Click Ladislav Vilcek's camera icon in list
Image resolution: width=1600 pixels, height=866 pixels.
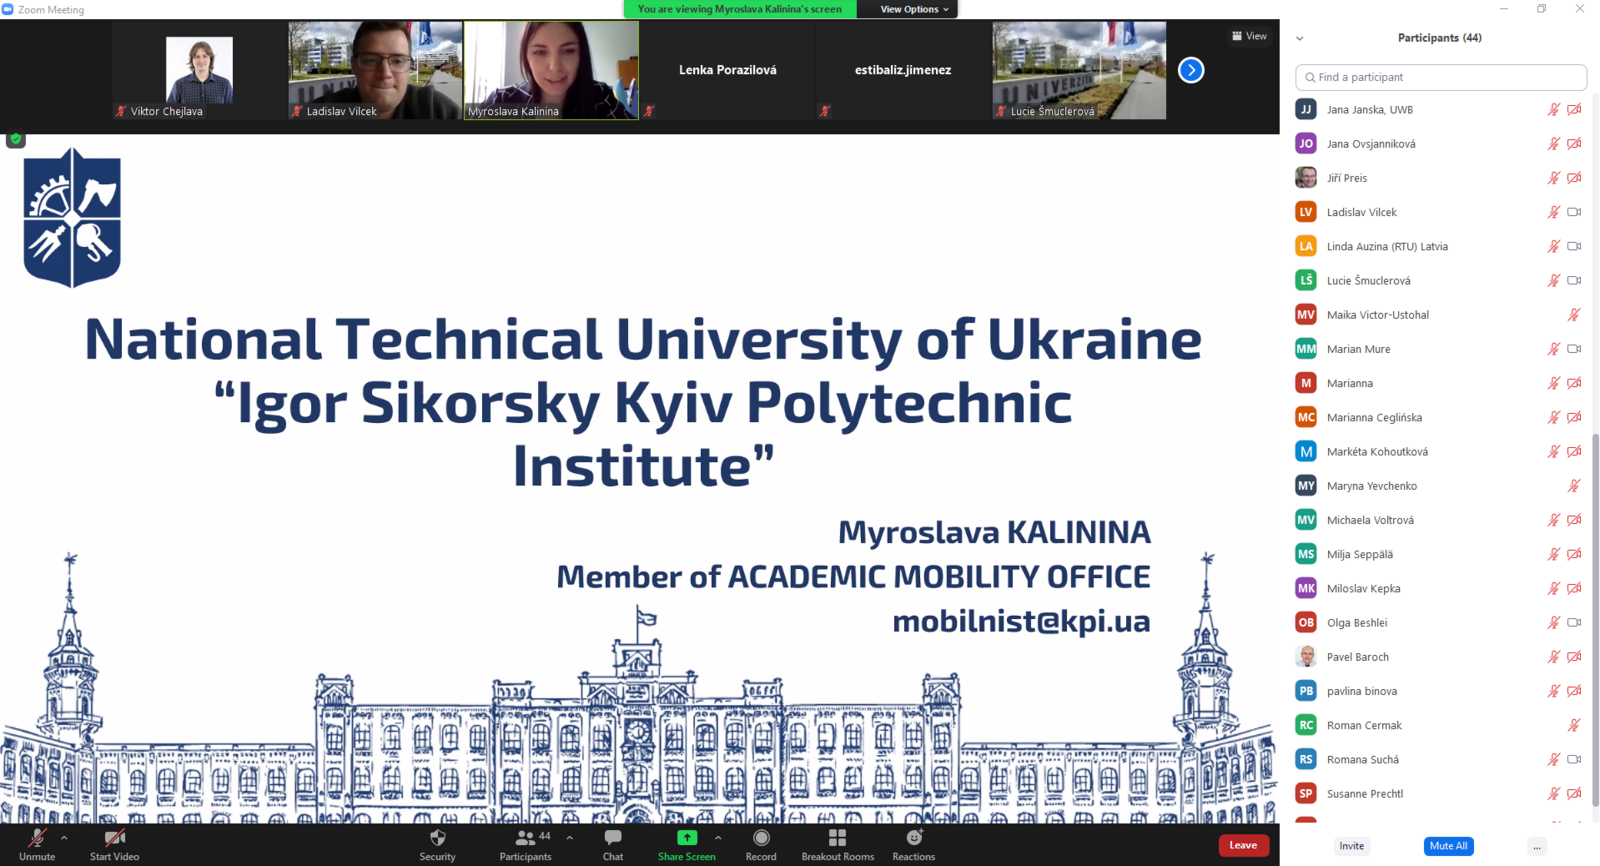pos(1574,212)
